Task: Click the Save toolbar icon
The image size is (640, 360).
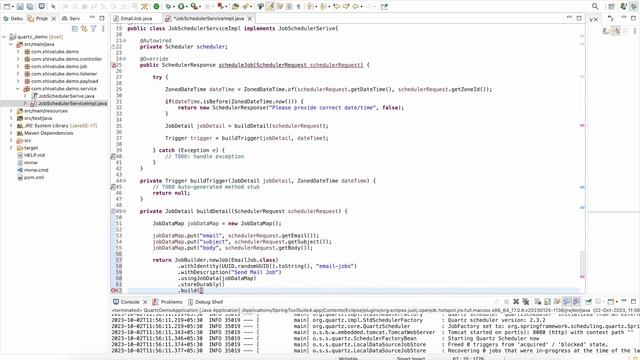Action: pyautogui.click(x=20, y=7)
